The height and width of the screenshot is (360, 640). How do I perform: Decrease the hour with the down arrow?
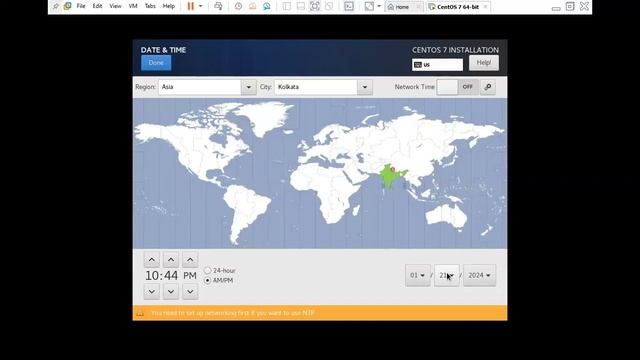point(151,291)
